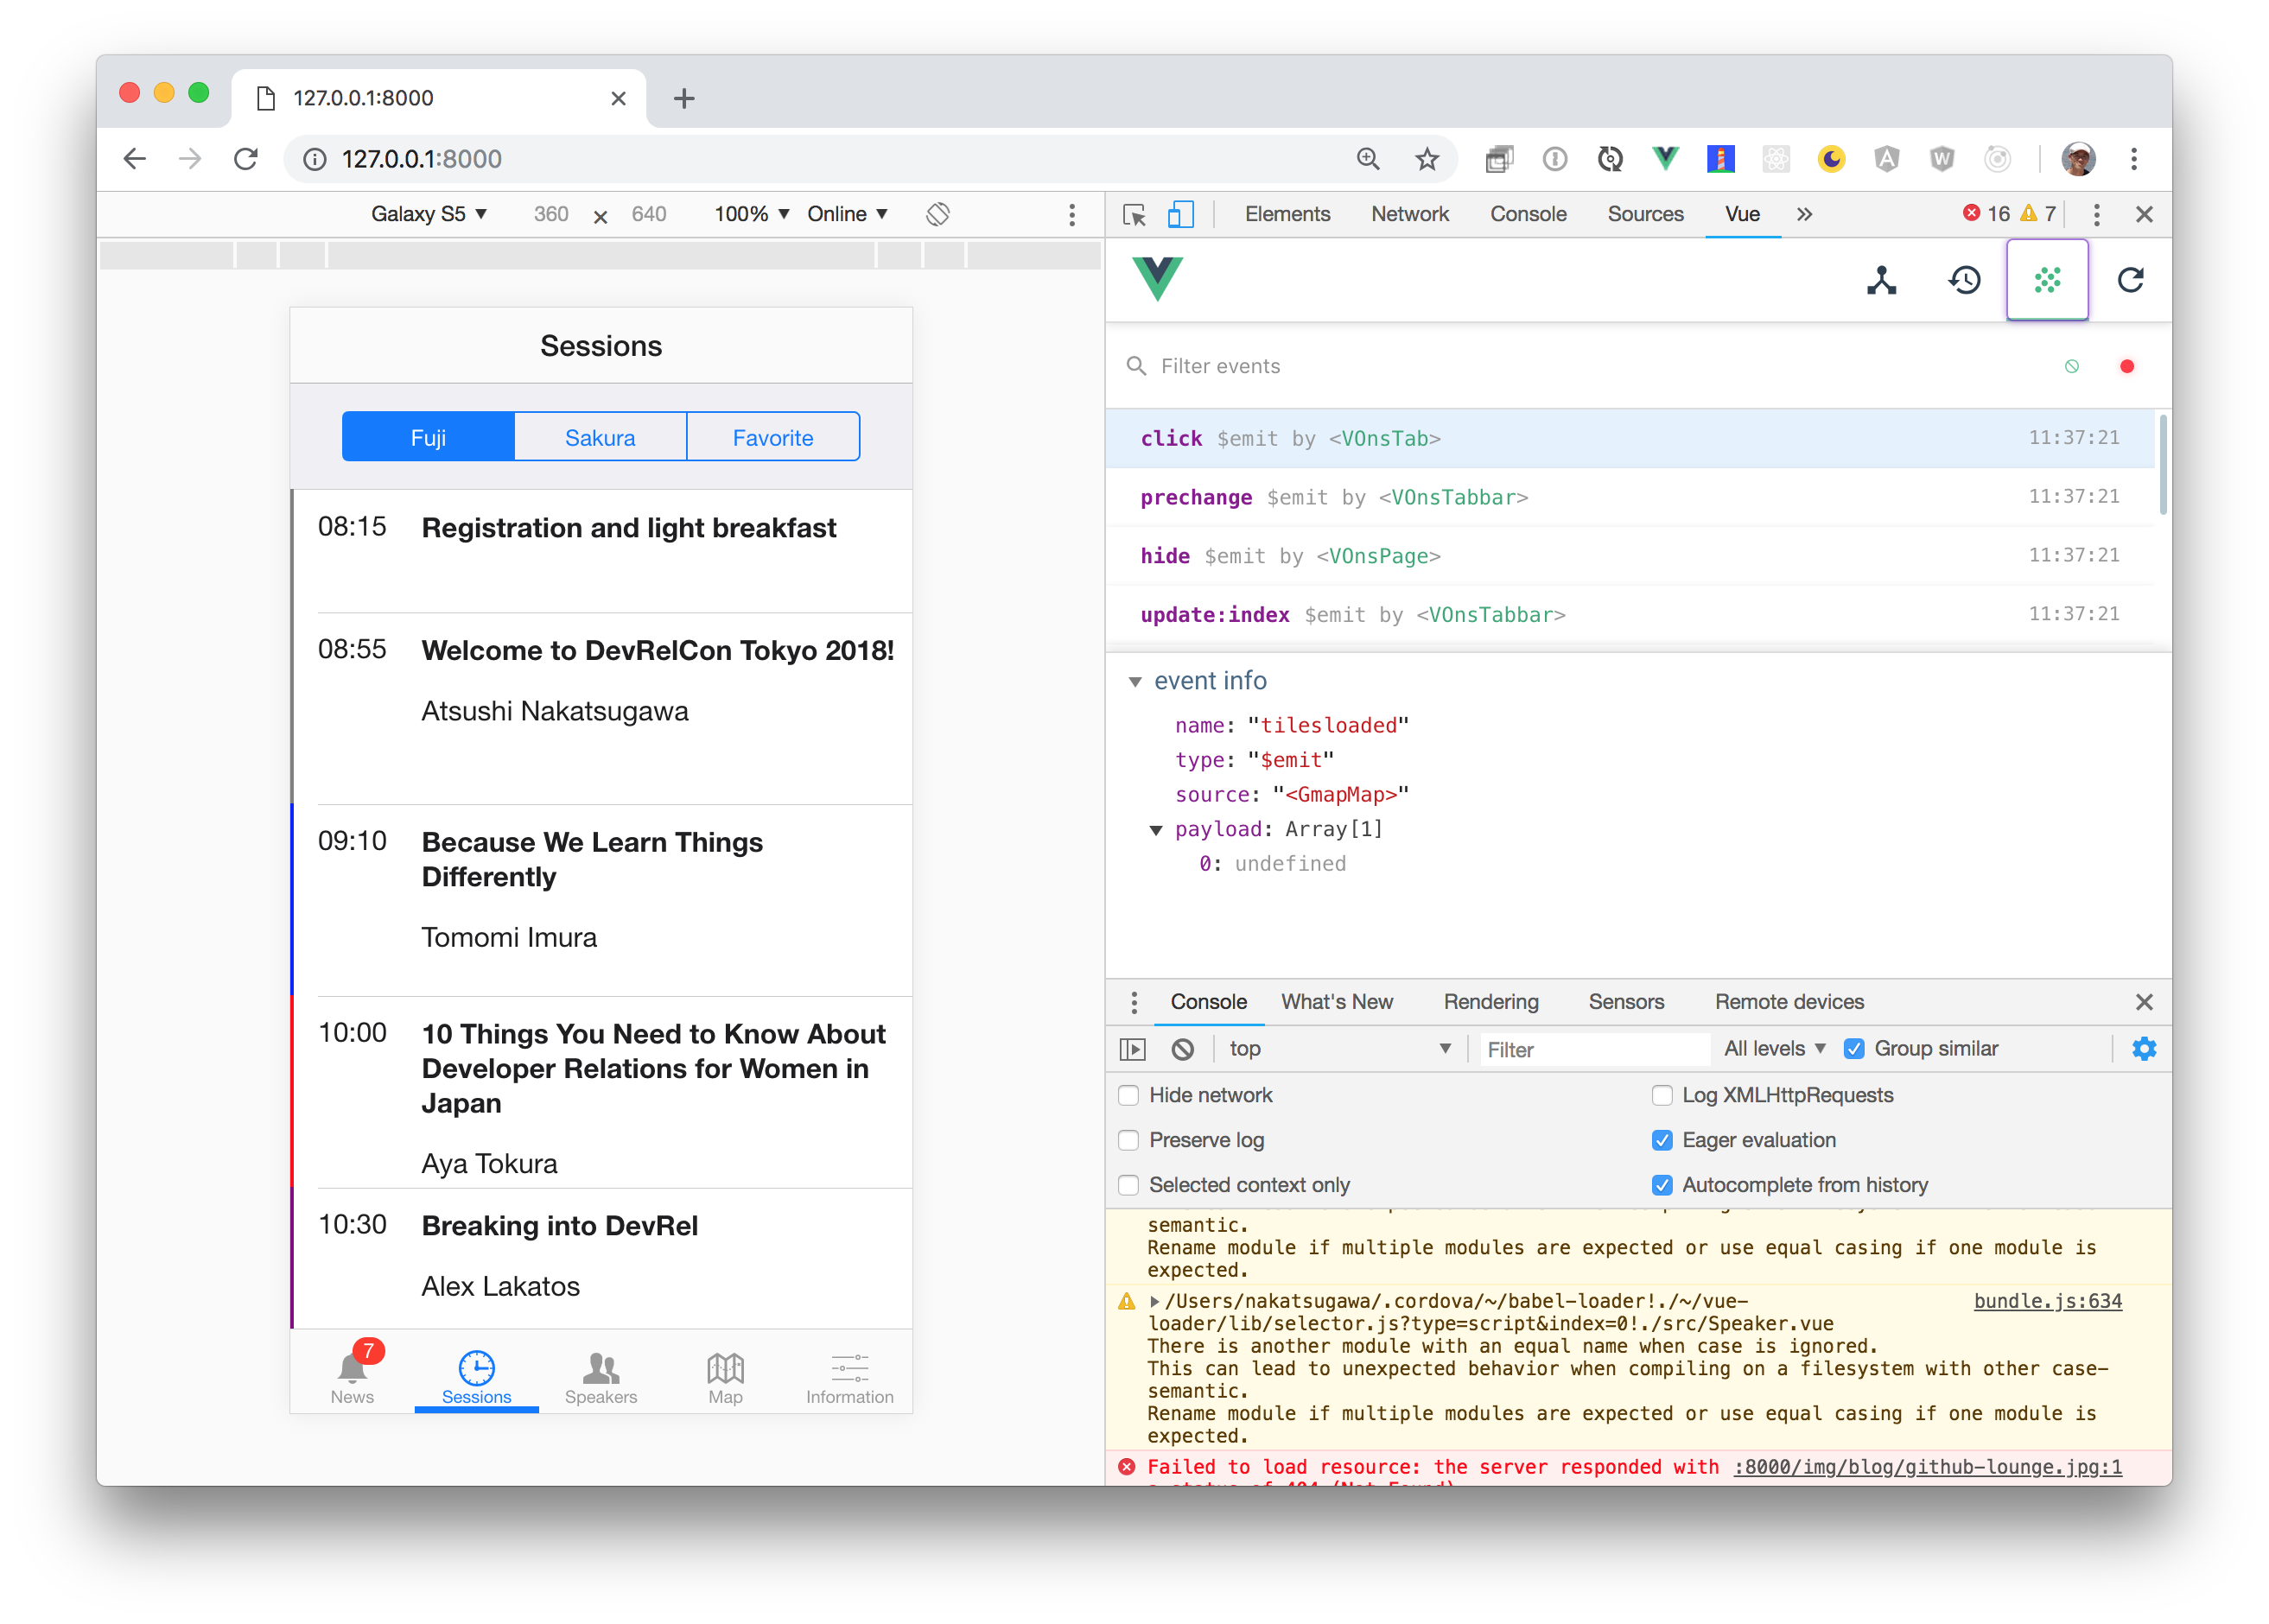
Task: Open Chrome main menu
Action: 2134,159
